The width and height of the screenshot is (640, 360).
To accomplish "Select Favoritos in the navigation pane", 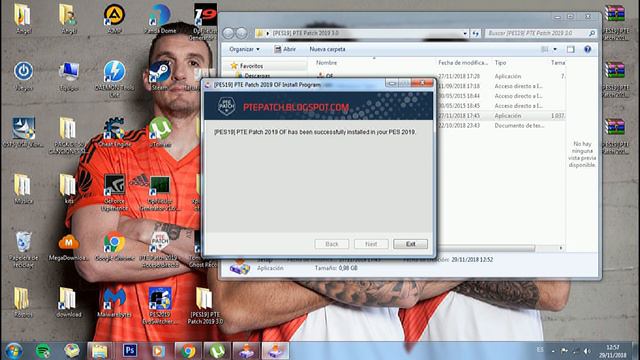I will click(251, 66).
